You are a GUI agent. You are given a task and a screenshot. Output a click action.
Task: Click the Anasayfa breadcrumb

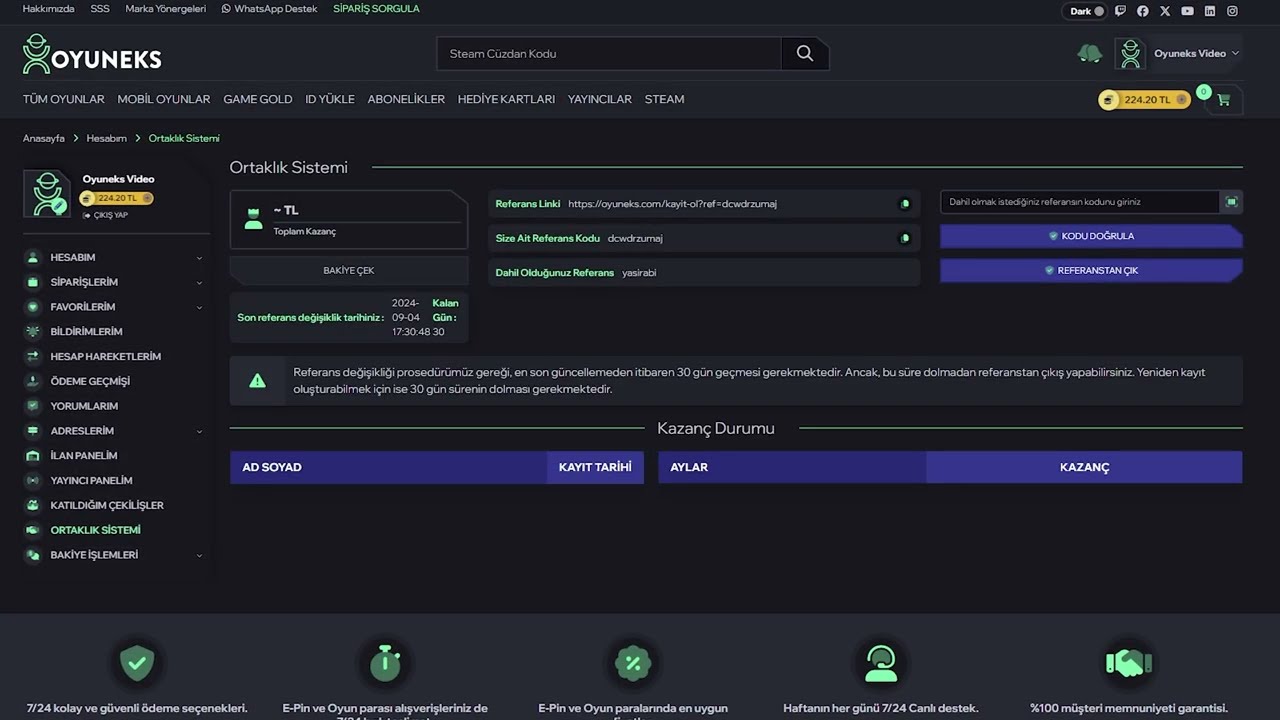coord(44,138)
